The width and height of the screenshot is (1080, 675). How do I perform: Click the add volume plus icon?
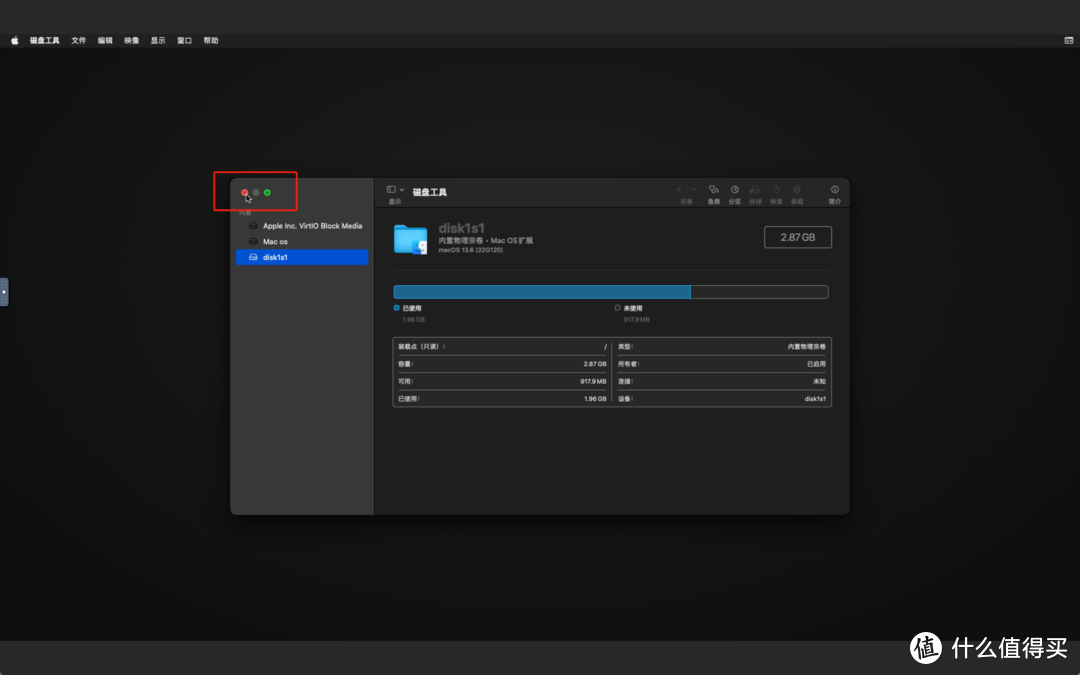click(679, 189)
